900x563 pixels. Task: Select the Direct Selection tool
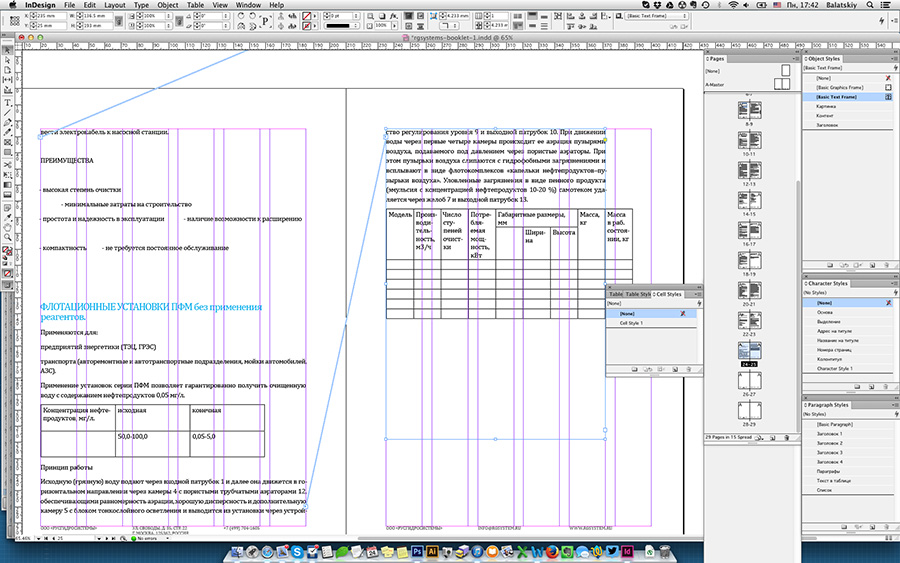click(7, 60)
